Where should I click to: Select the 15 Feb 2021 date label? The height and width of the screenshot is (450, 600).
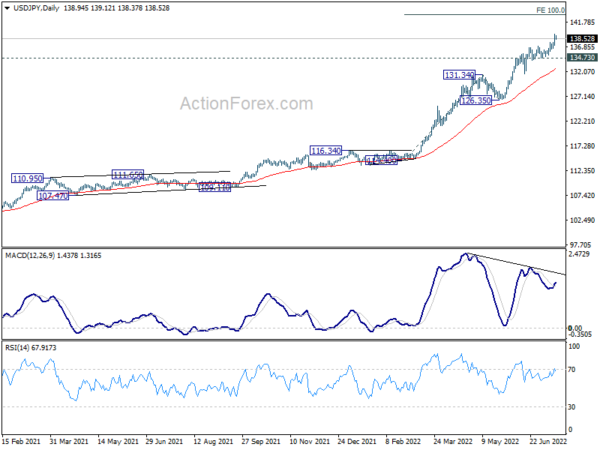point(21,441)
